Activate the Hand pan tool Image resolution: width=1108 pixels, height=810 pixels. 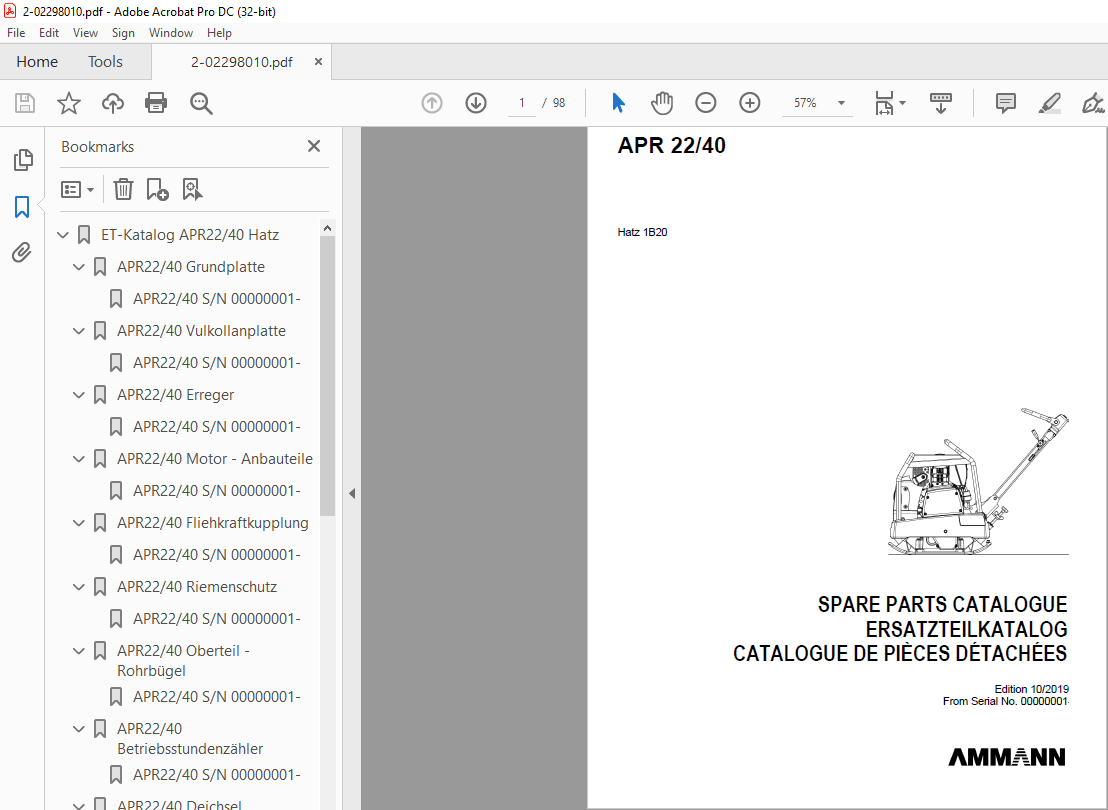(x=661, y=103)
